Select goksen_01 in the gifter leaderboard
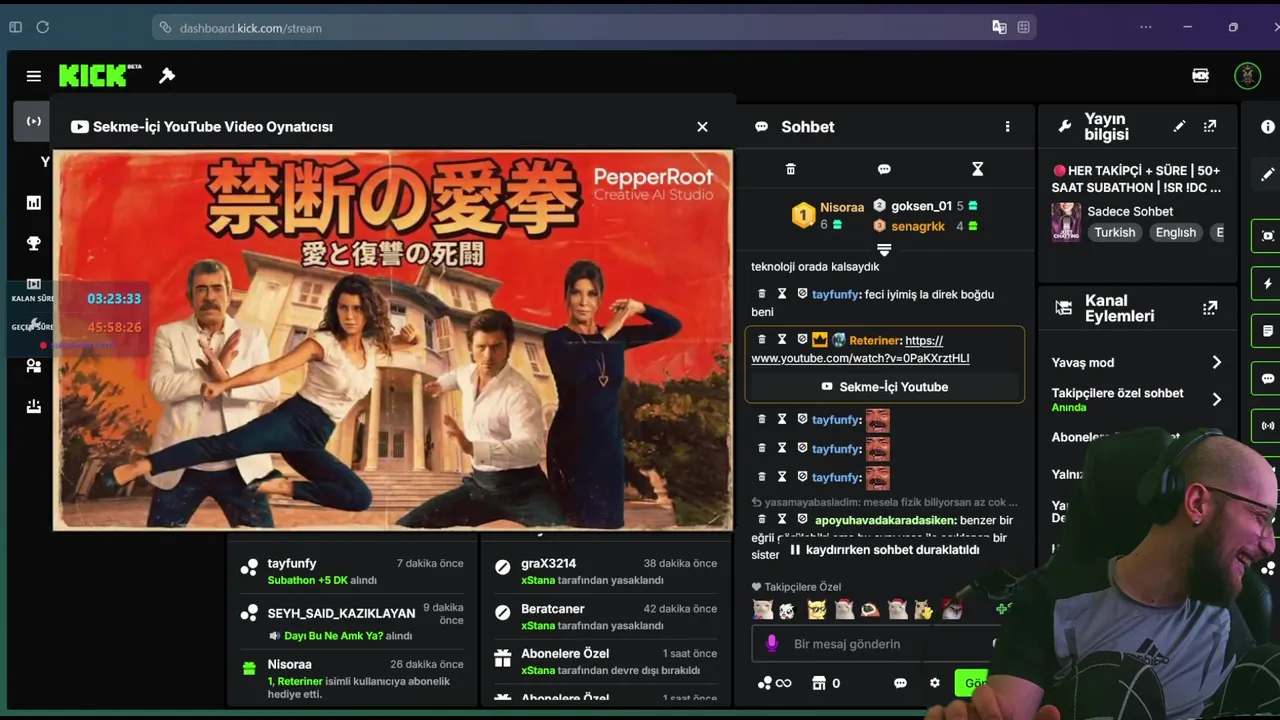1280x720 pixels. (x=921, y=206)
